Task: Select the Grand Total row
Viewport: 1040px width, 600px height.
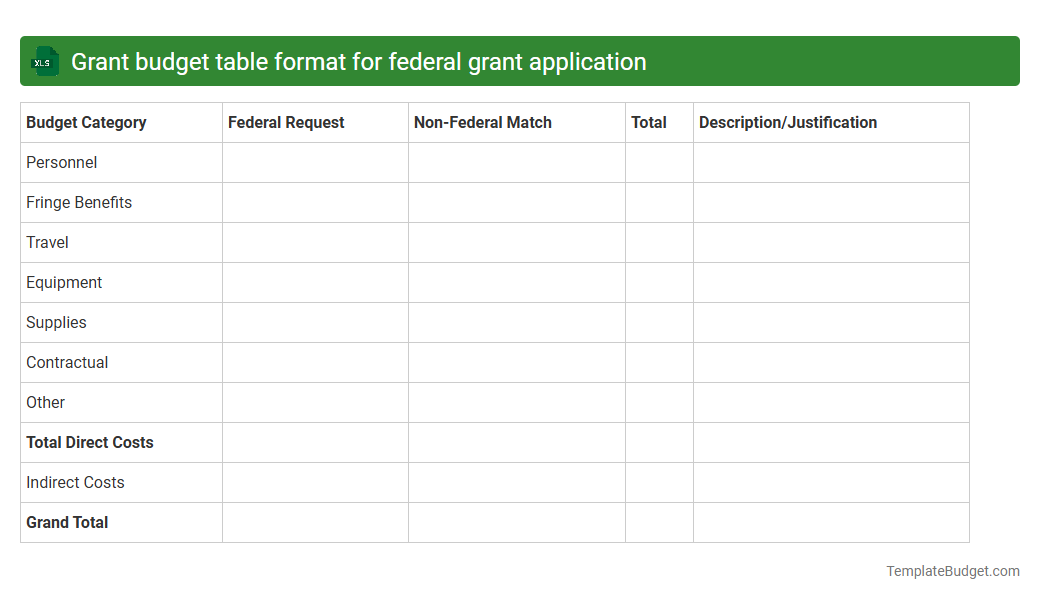Action: click(x=66, y=522)
